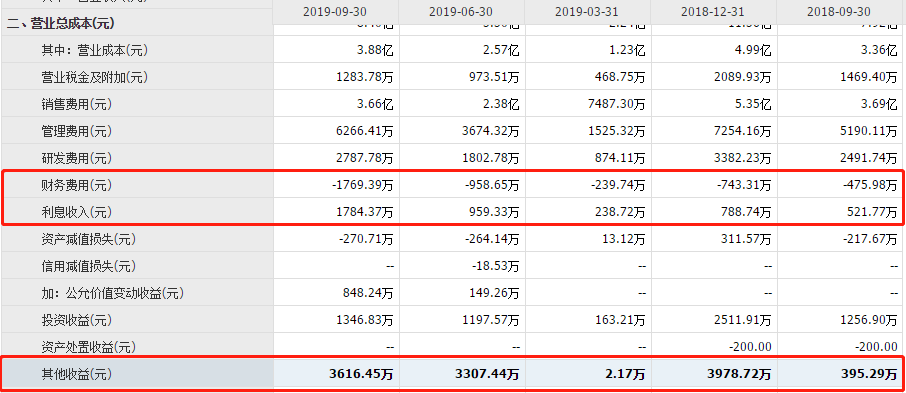Viewport: 906px width, 393px height.
Task: Select investment income value 1256.90万
Action: [x=868, y=320]
